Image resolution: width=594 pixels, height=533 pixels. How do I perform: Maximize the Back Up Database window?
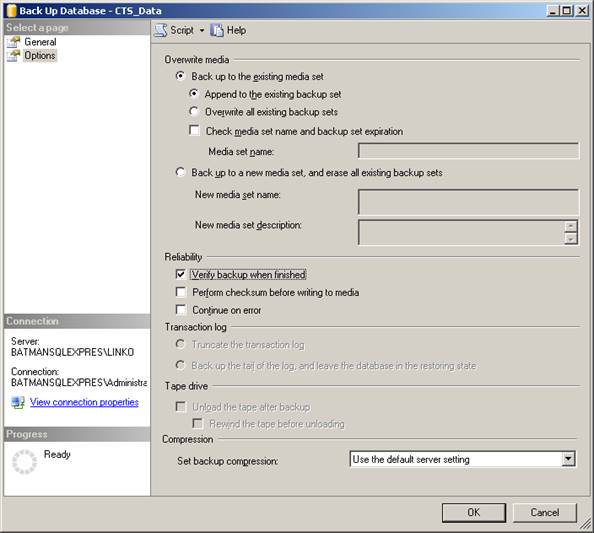[x=566, y=10]
